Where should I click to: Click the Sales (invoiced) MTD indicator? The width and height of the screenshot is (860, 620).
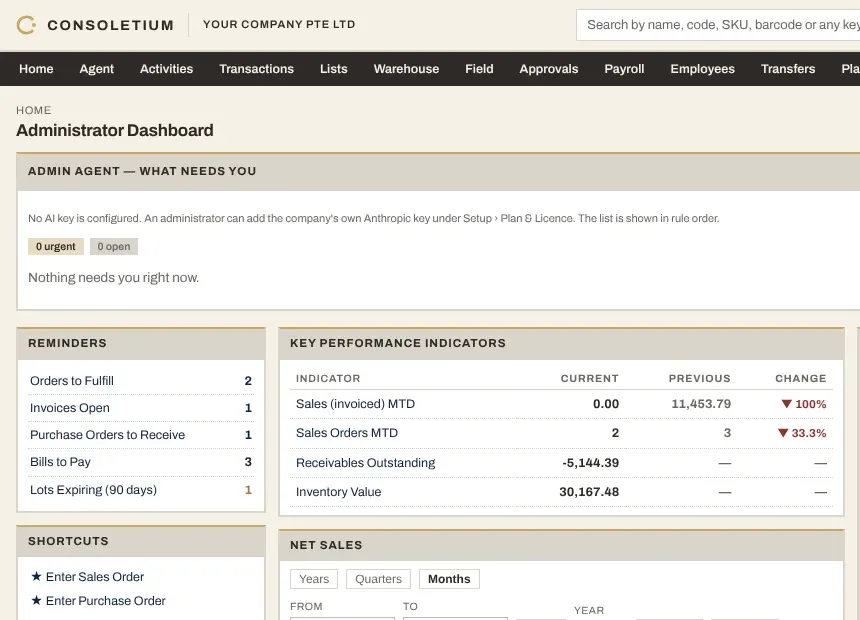pyautogui.click(x=355, y=404)
